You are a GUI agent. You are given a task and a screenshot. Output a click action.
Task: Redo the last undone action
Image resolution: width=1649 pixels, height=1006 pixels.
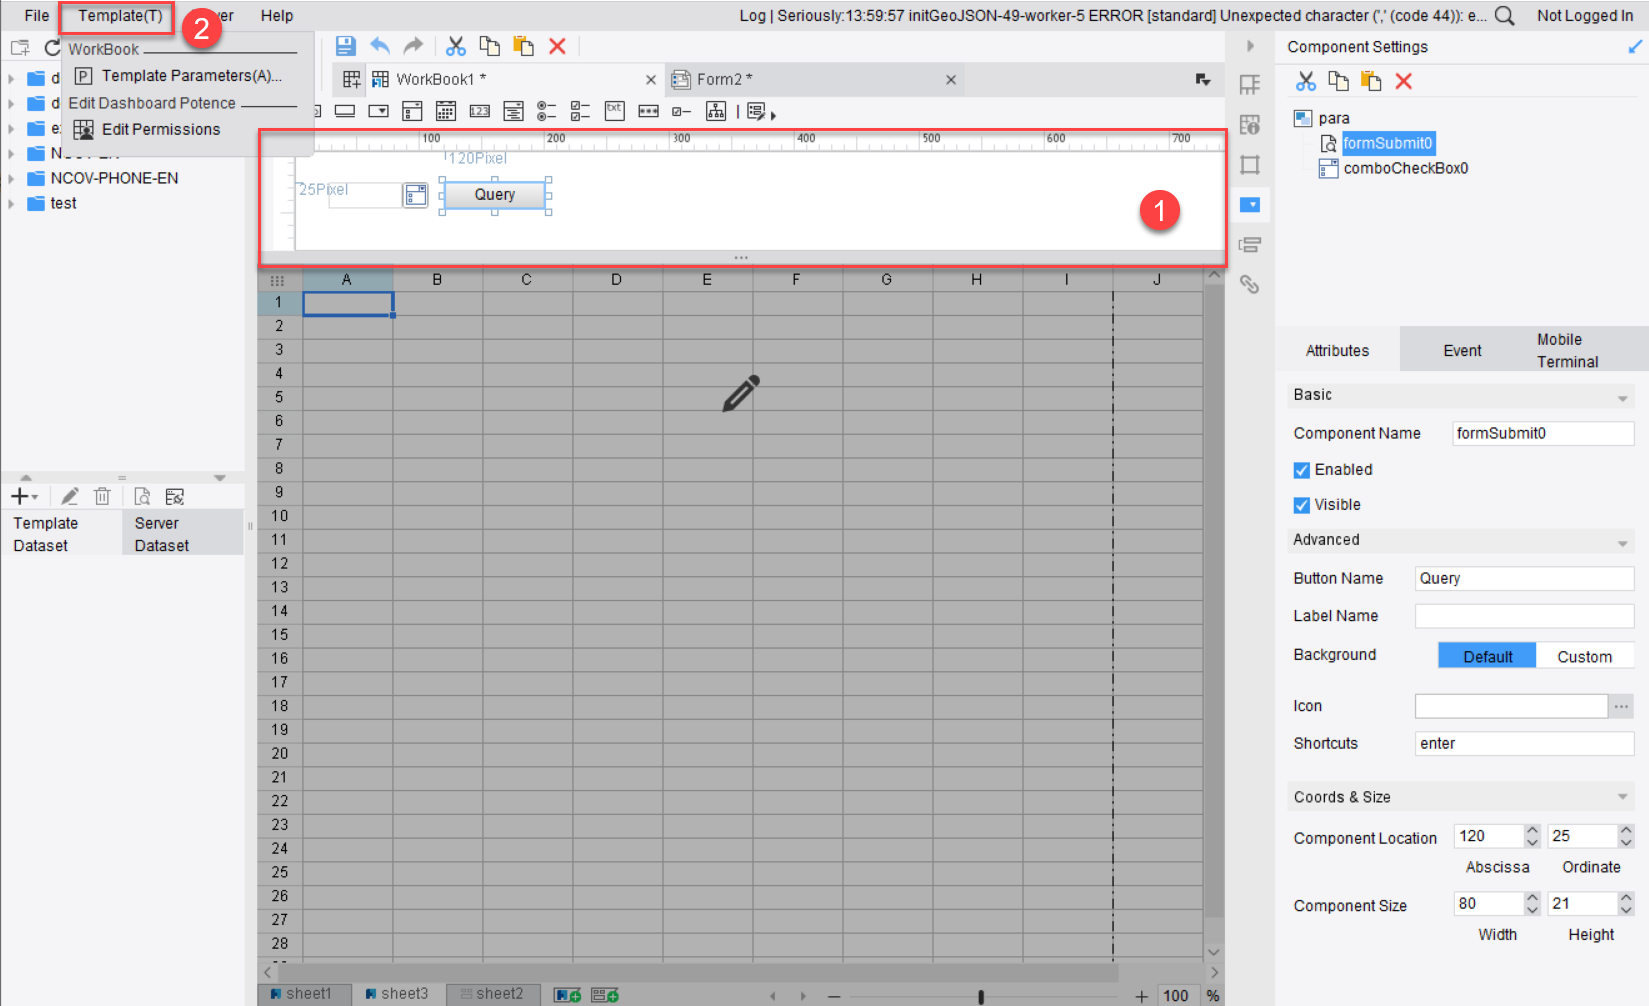[x=413, y=46]
